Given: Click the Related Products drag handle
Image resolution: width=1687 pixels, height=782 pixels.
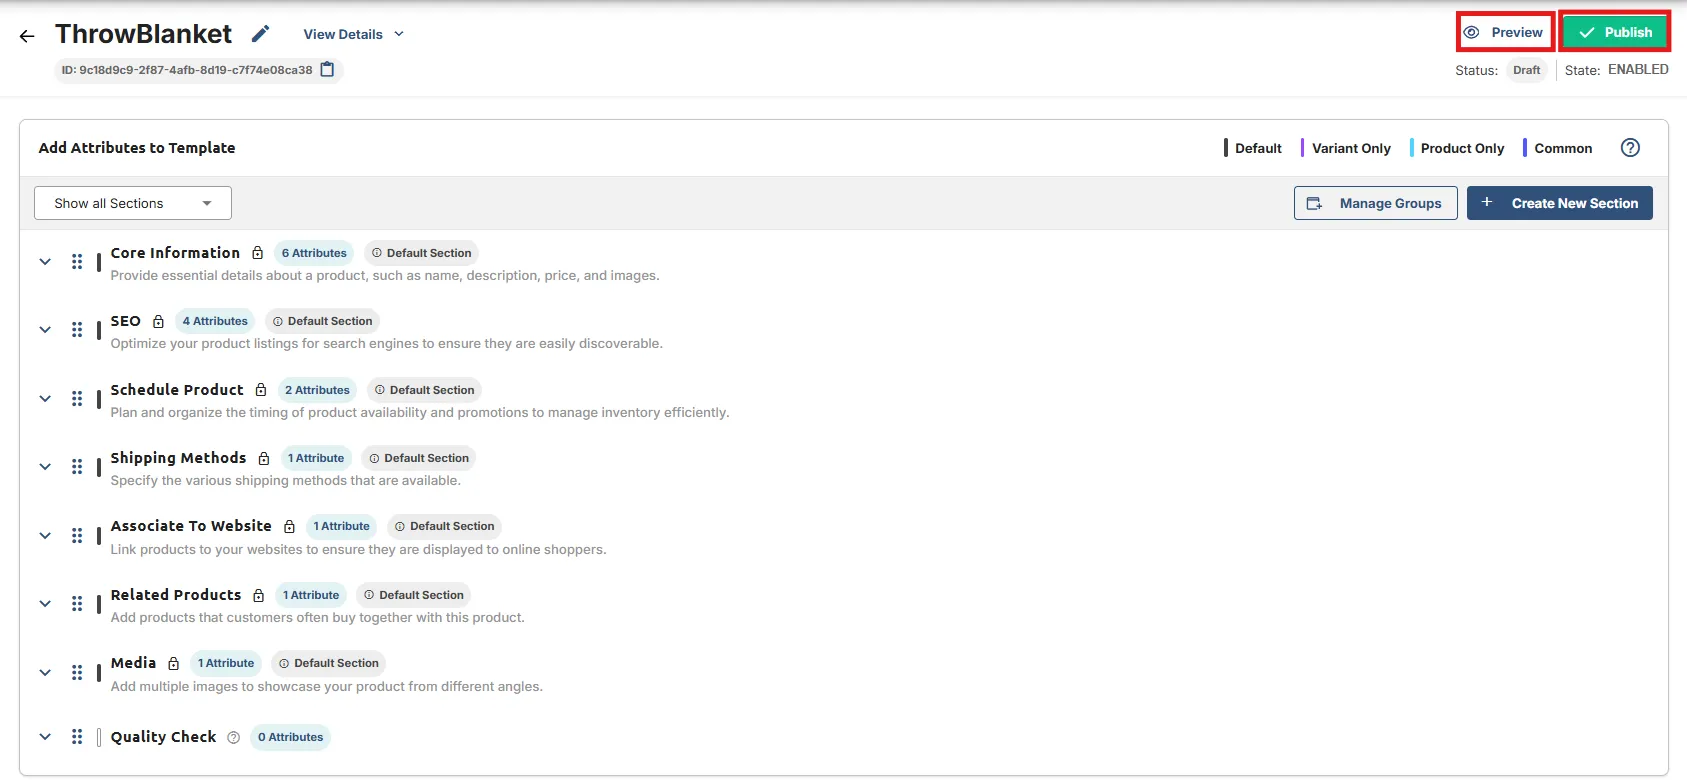Looking at the screenshot, I should point(77,604).
